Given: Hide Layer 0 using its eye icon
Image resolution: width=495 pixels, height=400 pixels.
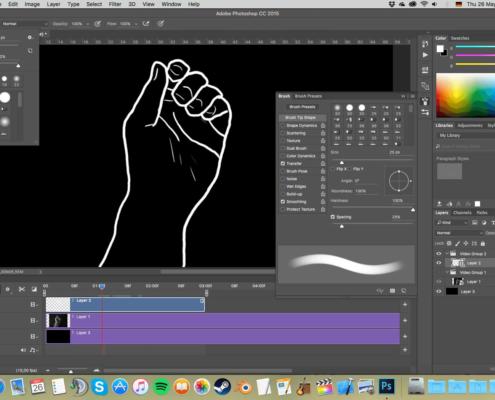Looking at the screenshot, I should 439,291.
